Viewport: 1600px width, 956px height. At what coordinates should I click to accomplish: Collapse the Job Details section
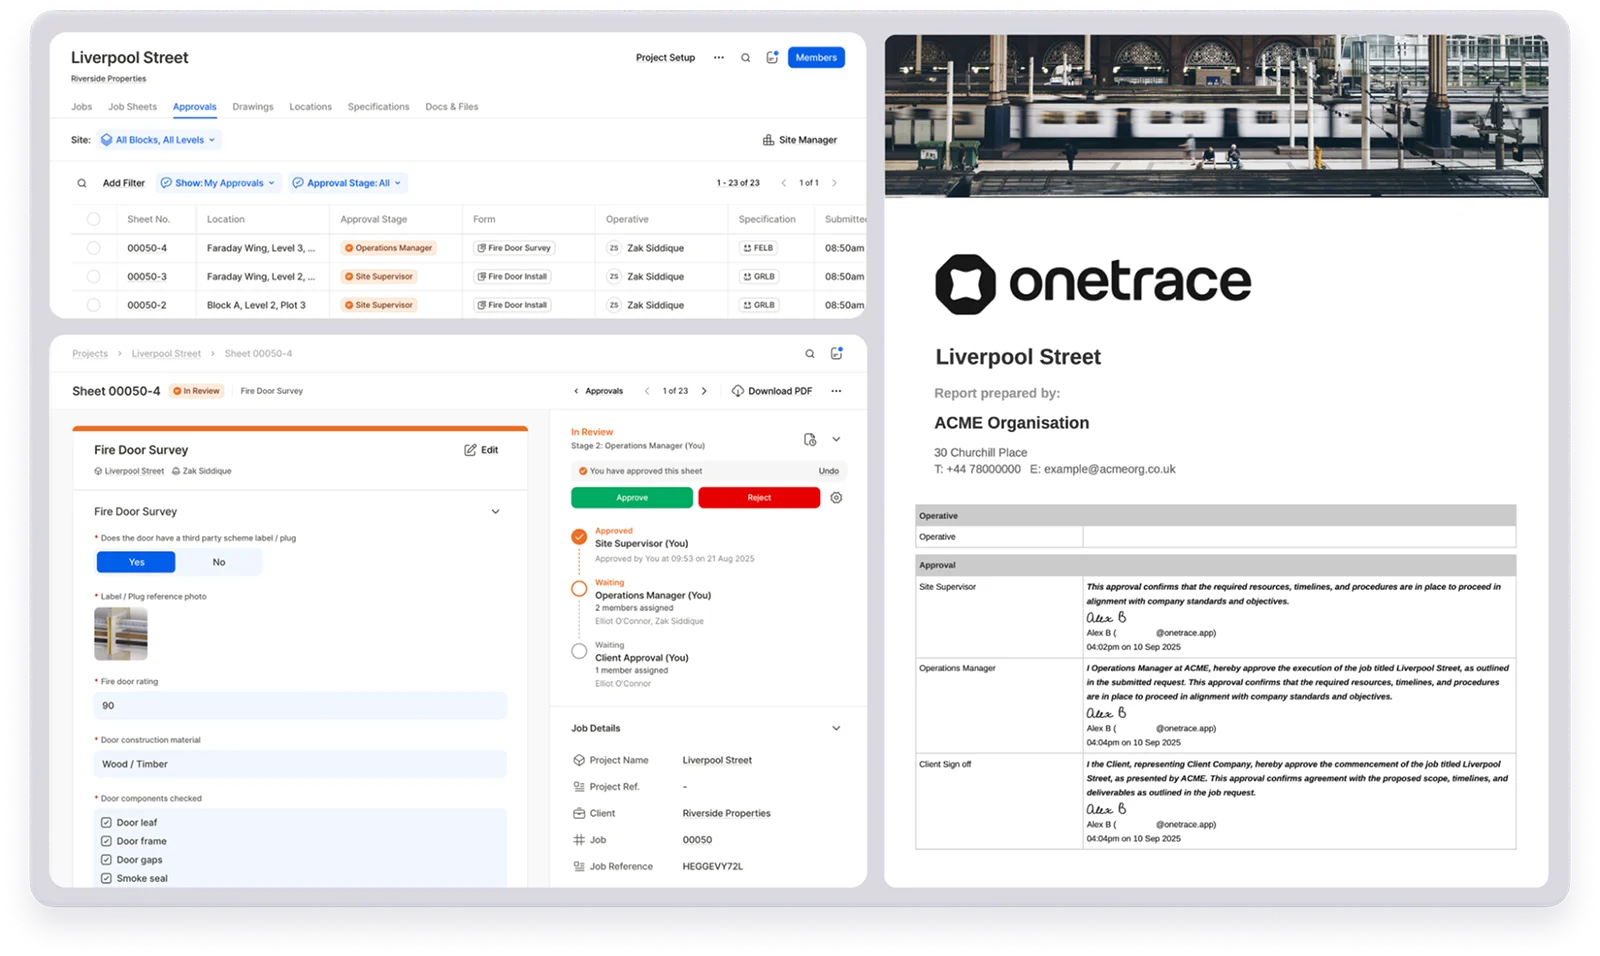point(837,728)
